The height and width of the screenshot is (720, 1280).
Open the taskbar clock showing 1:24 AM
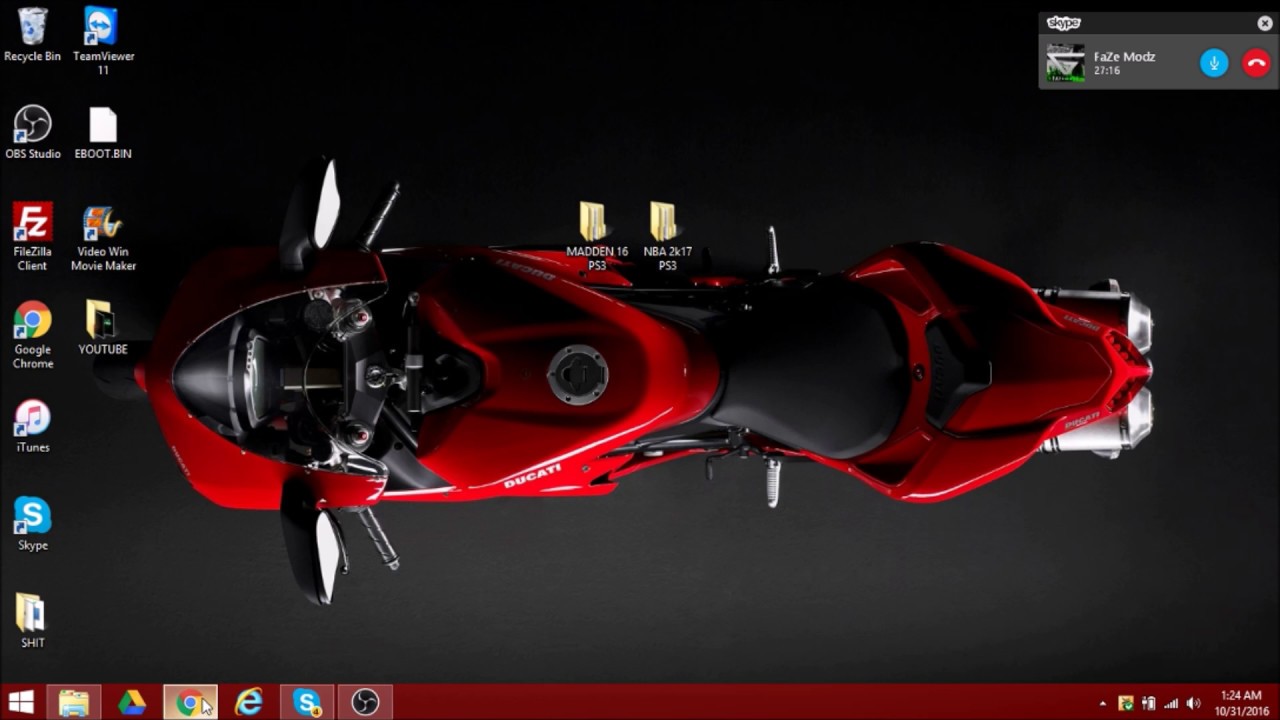tap(1241, 703)
